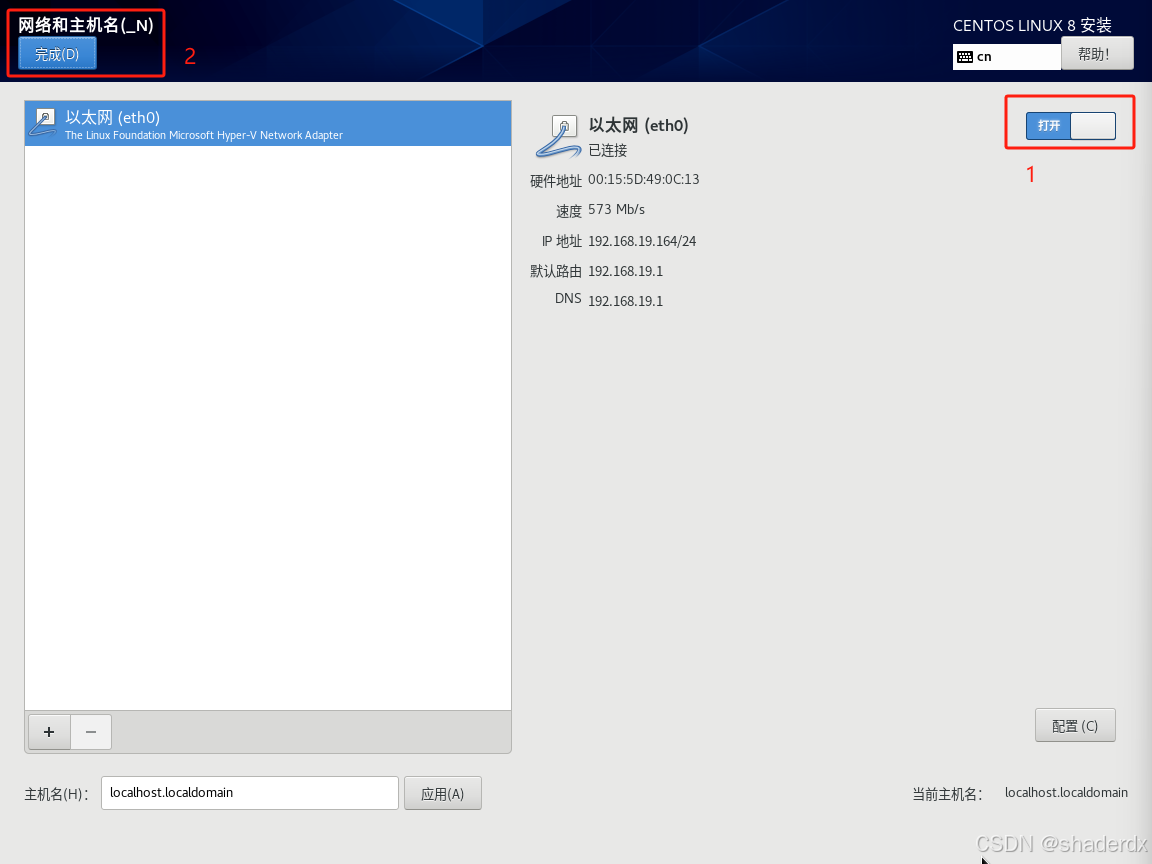This screenshot has width=1152, height=864.
Task: Open 配置 (C) configure button
Action: click(1075, 726)
